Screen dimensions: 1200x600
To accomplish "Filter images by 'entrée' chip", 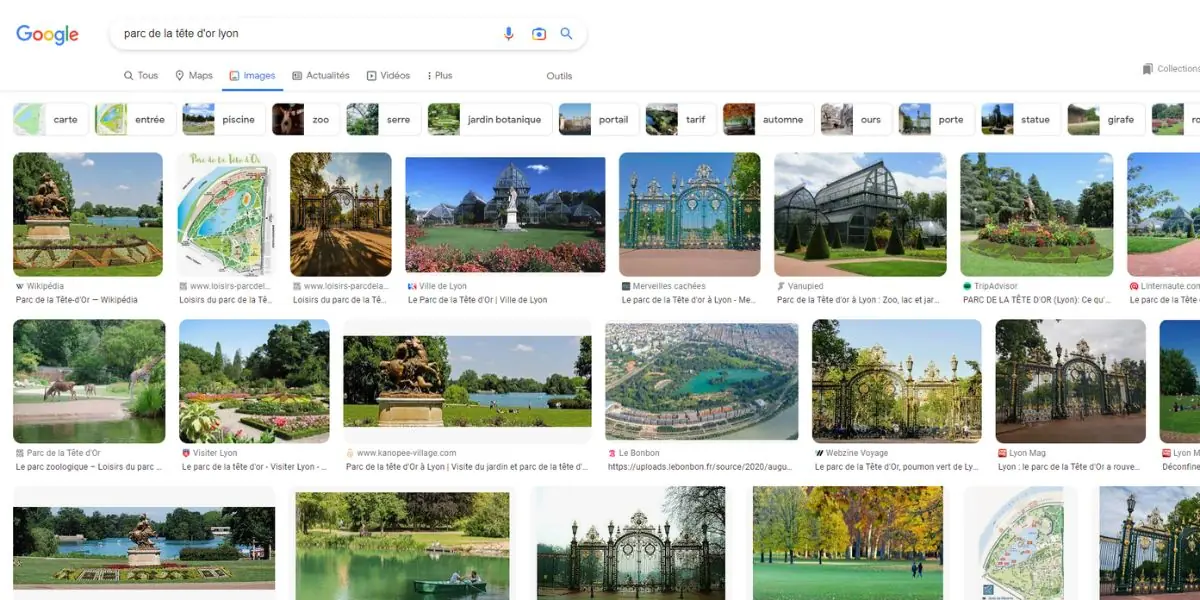I will point(135,119).
